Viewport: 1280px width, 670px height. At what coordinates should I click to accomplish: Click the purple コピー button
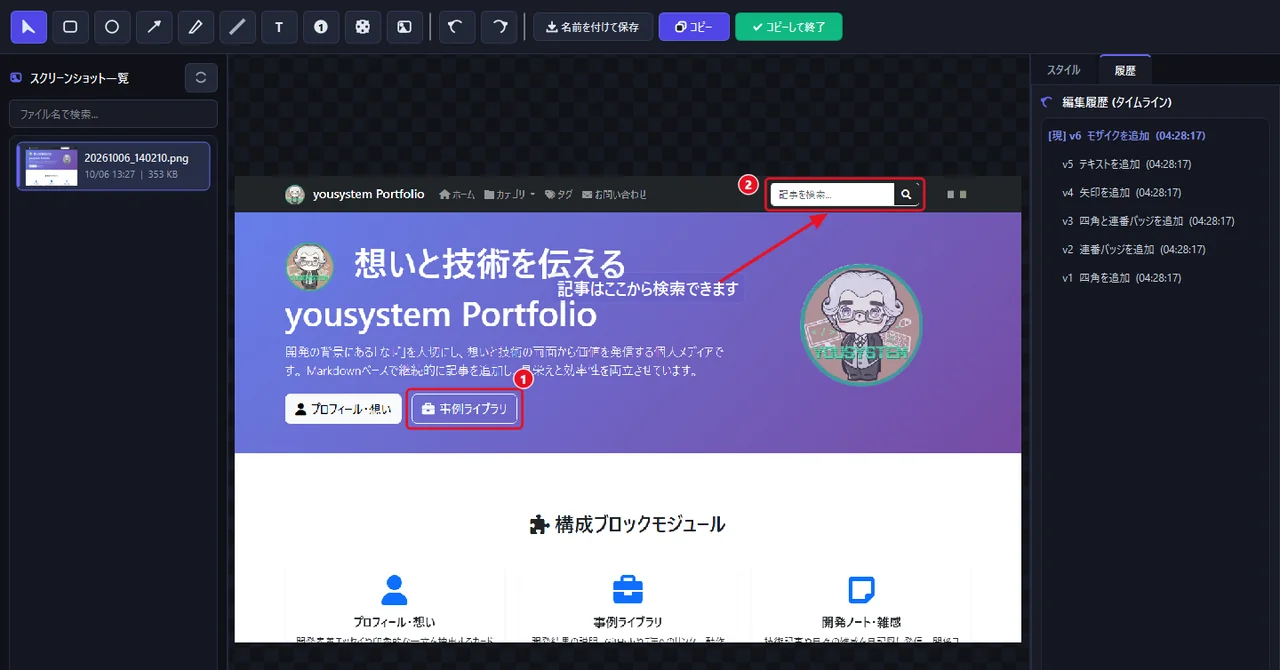click(x=694, y=27)
